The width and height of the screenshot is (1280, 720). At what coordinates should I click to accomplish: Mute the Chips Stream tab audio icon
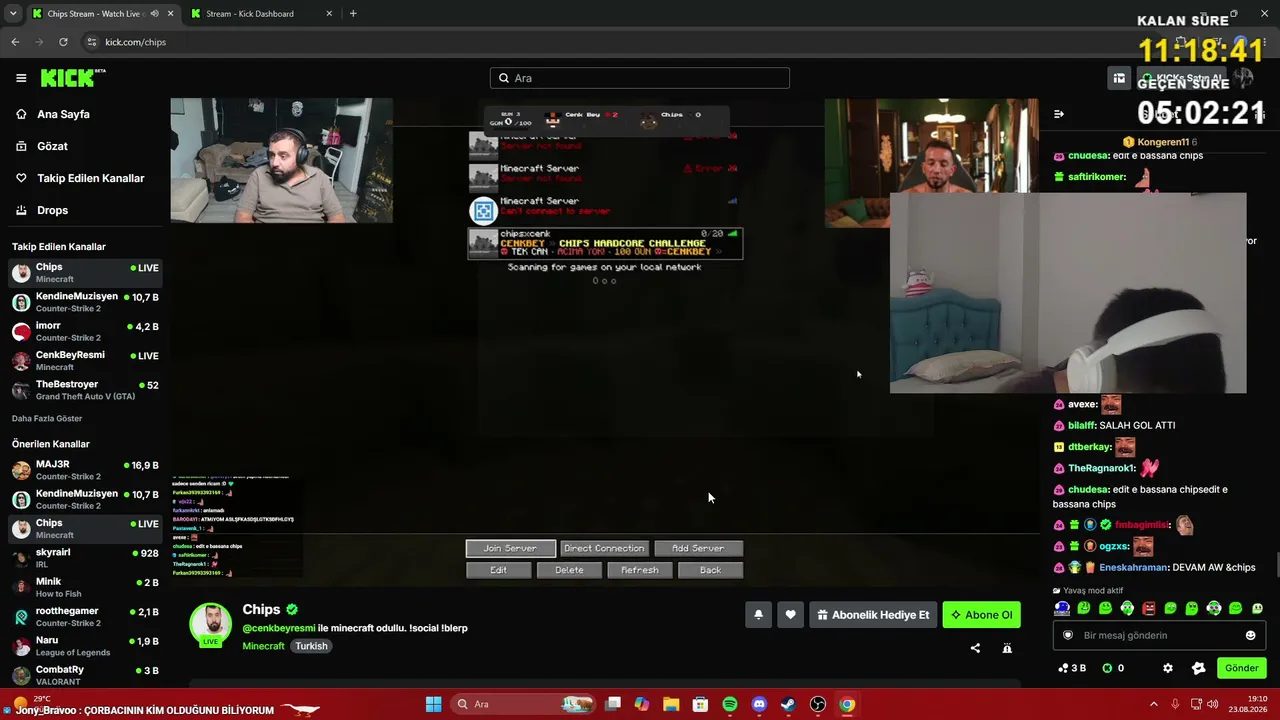(154, 14)
